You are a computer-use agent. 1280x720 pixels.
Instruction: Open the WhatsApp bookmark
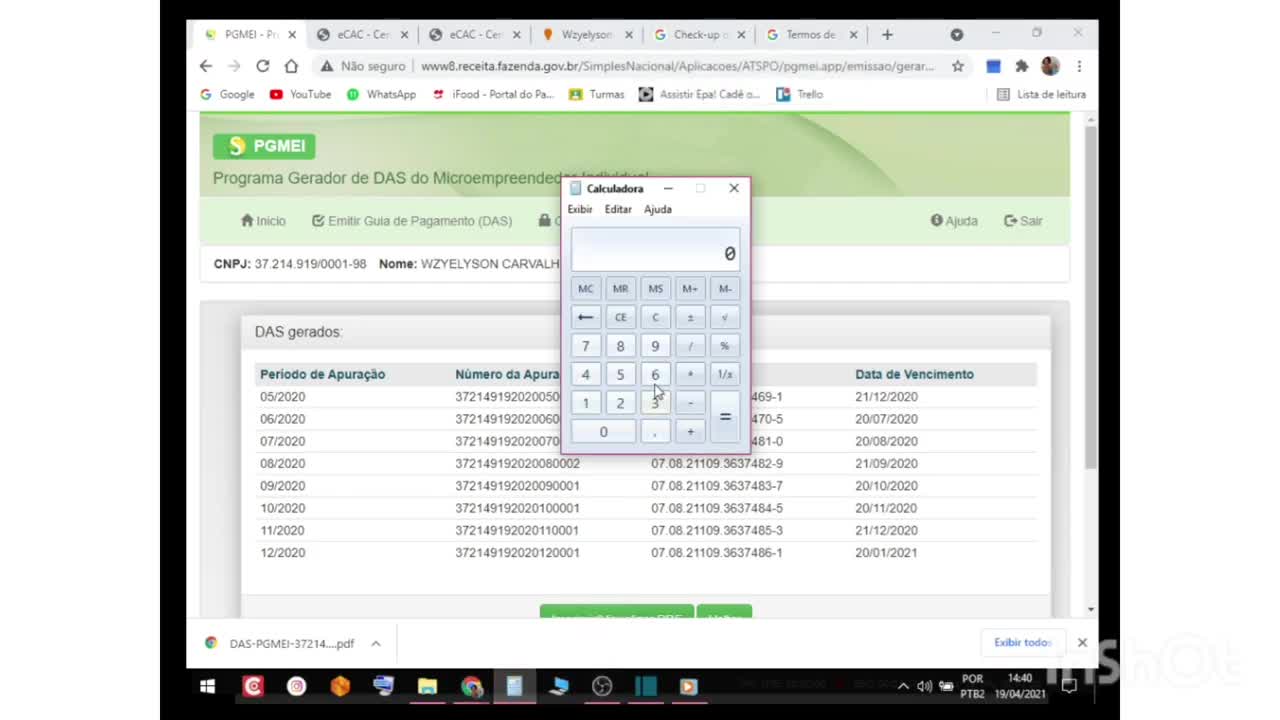point(381,94)
